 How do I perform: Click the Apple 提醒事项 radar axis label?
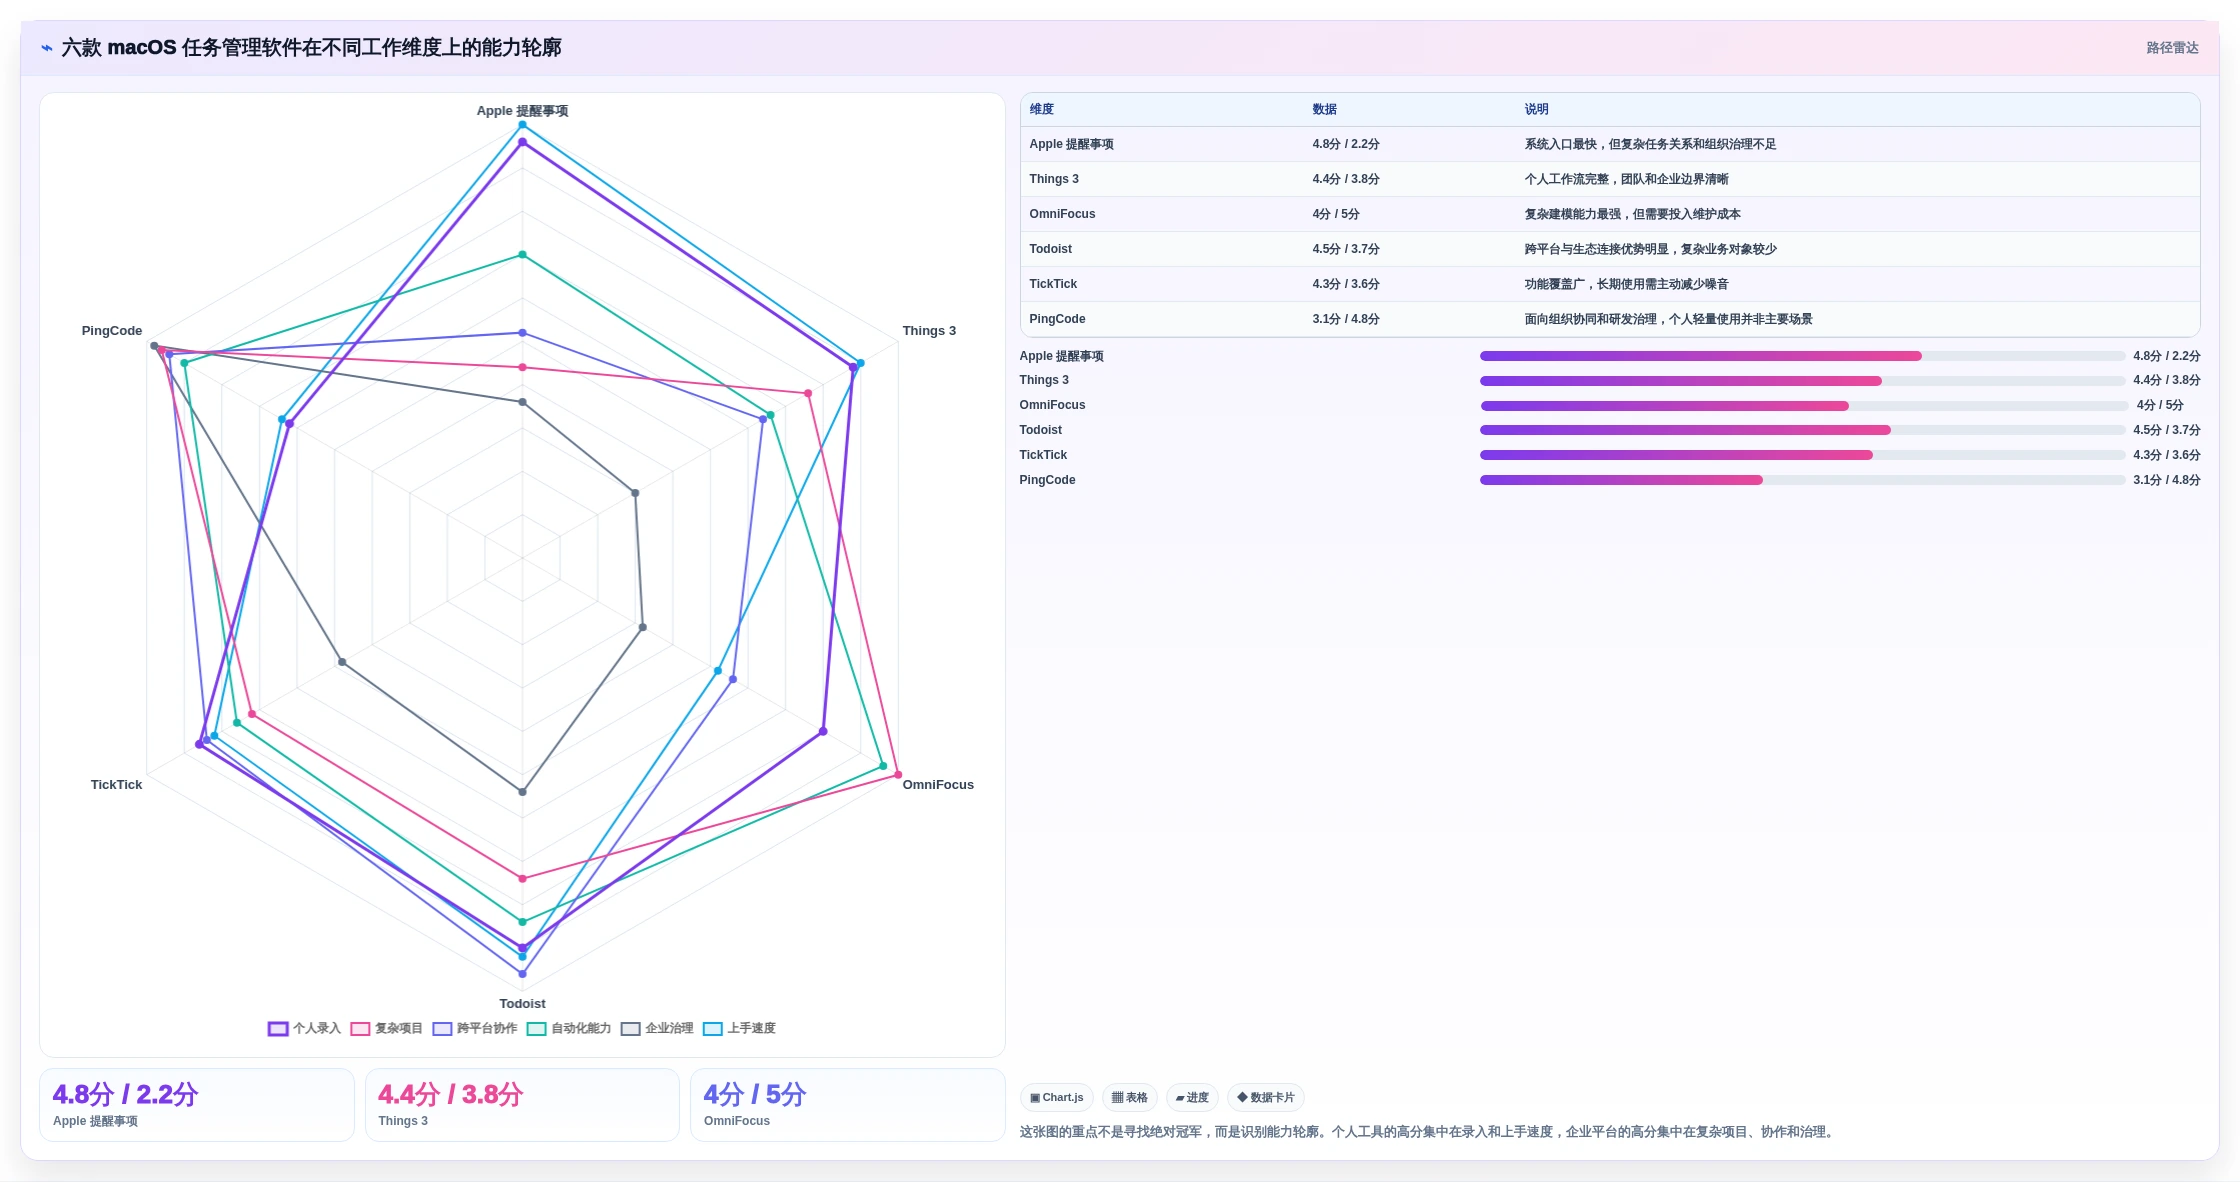point(522,111)
